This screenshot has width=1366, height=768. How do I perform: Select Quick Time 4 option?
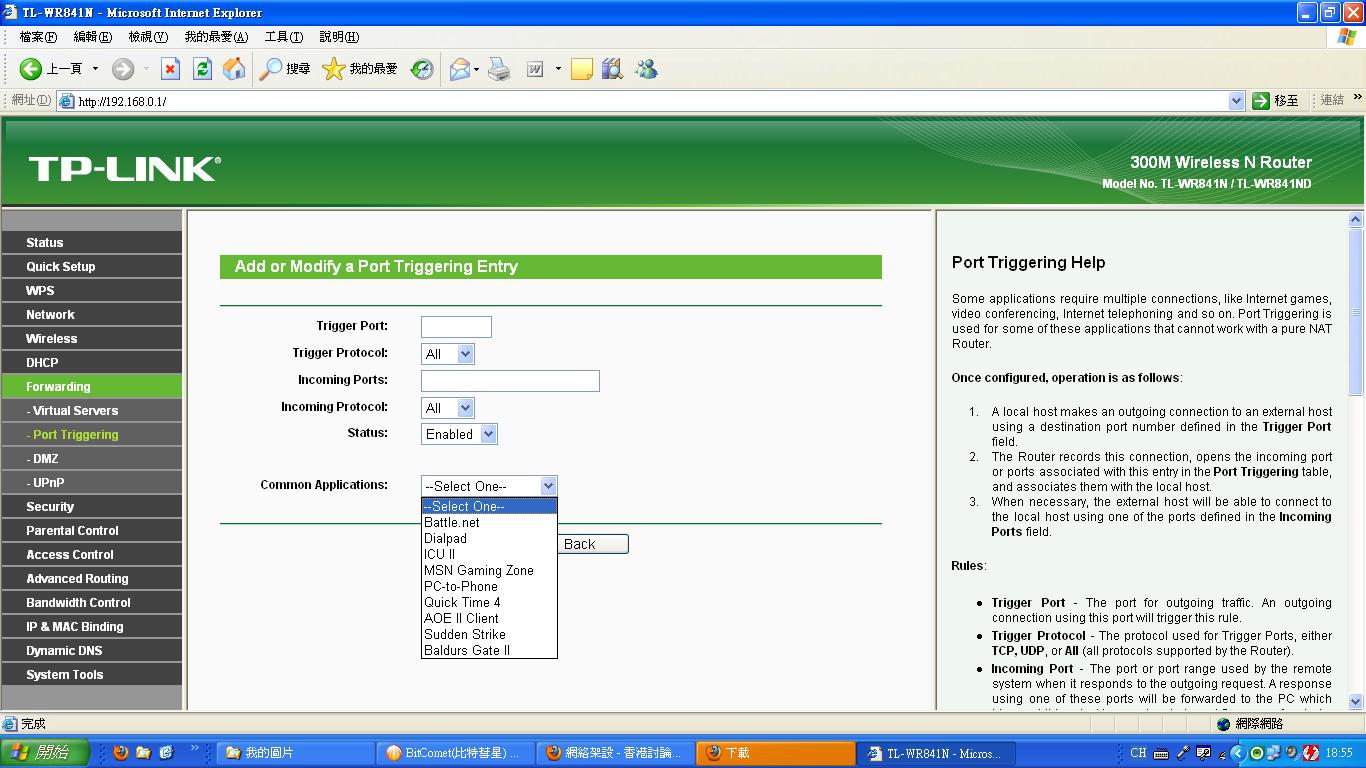489,602
